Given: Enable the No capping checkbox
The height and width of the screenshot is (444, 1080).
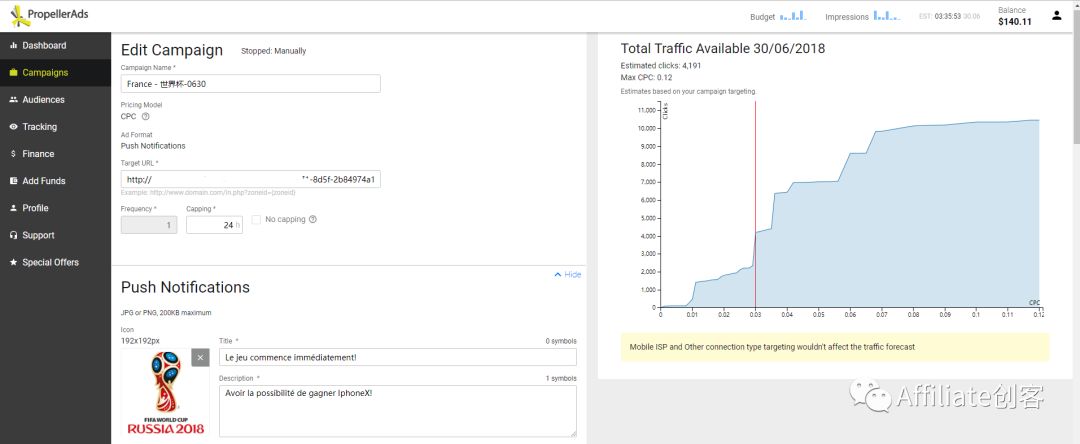Looking at the screenshot, I should [256, 220].
